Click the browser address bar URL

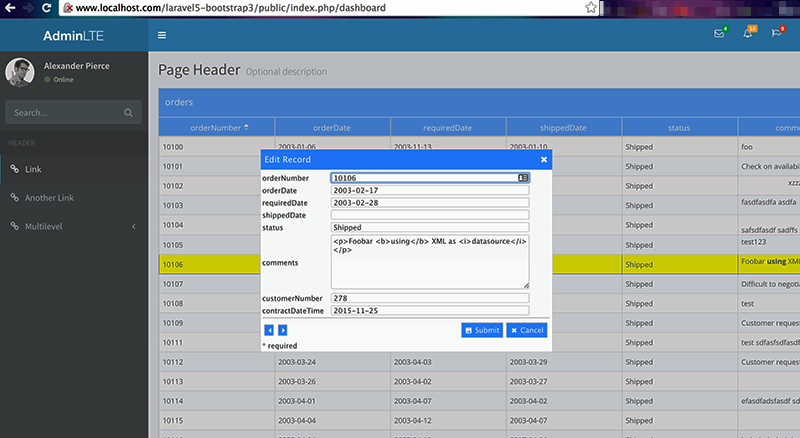coord(231,8)
